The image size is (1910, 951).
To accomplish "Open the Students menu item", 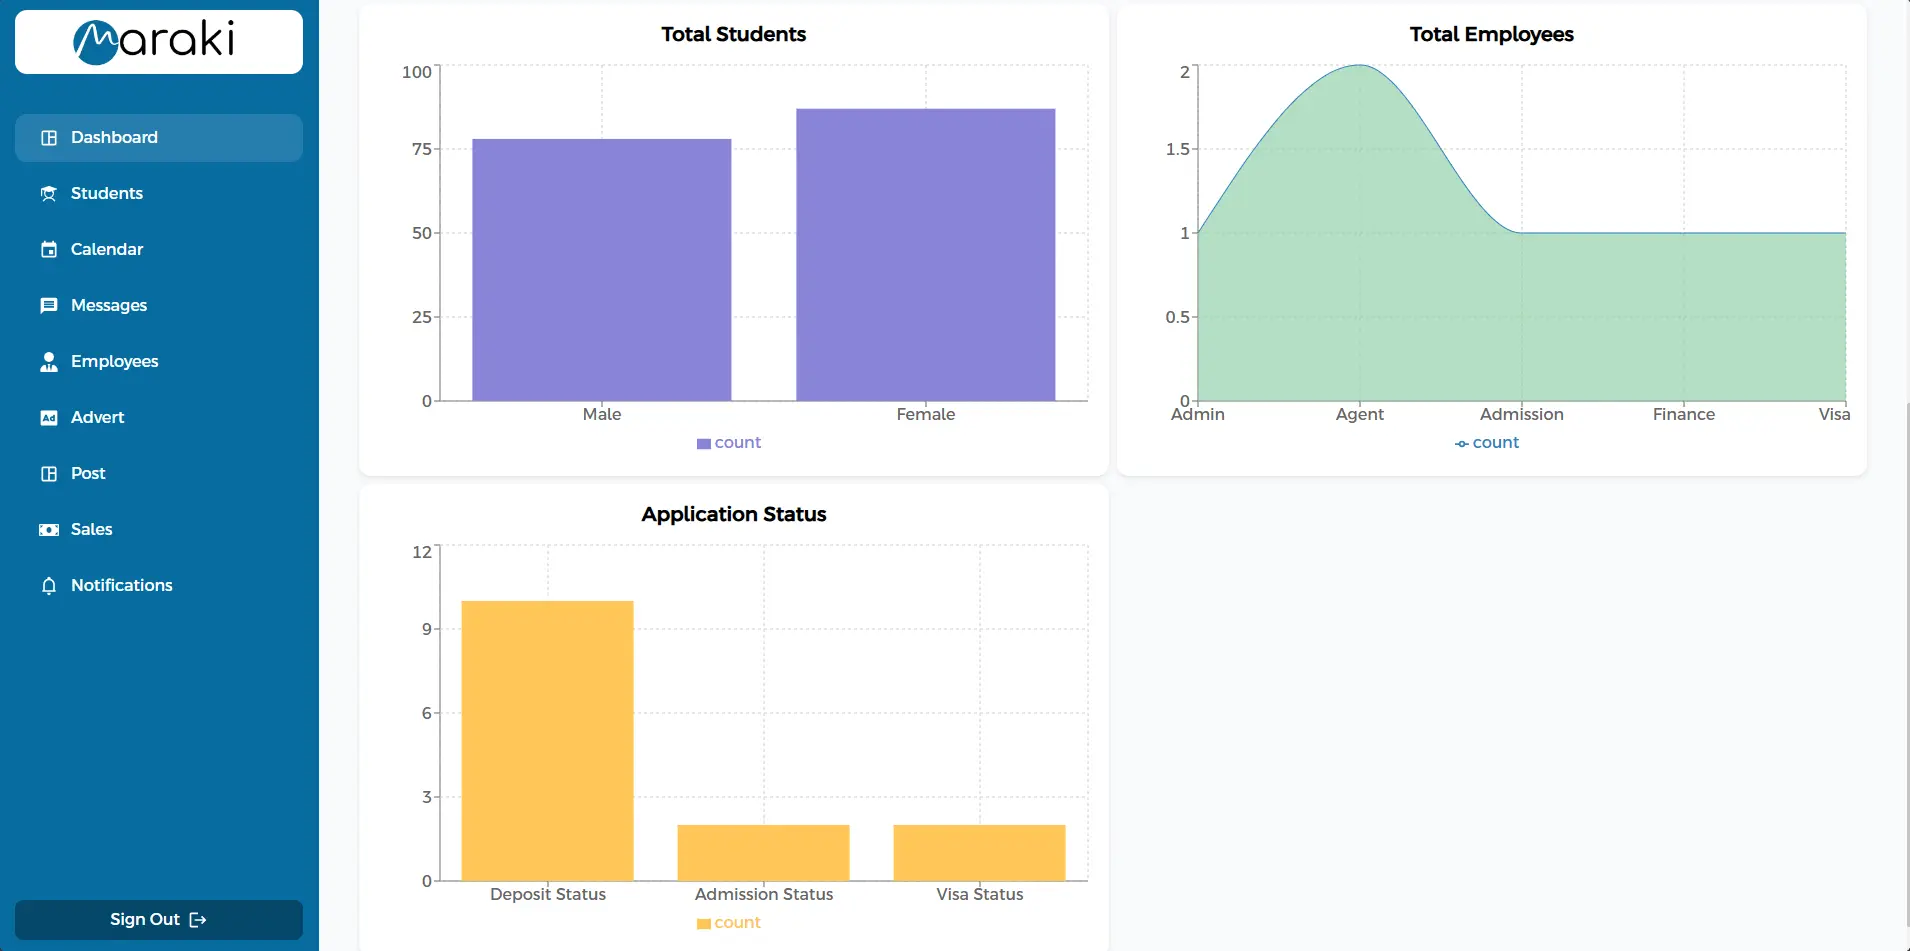I will coord(106,194).
